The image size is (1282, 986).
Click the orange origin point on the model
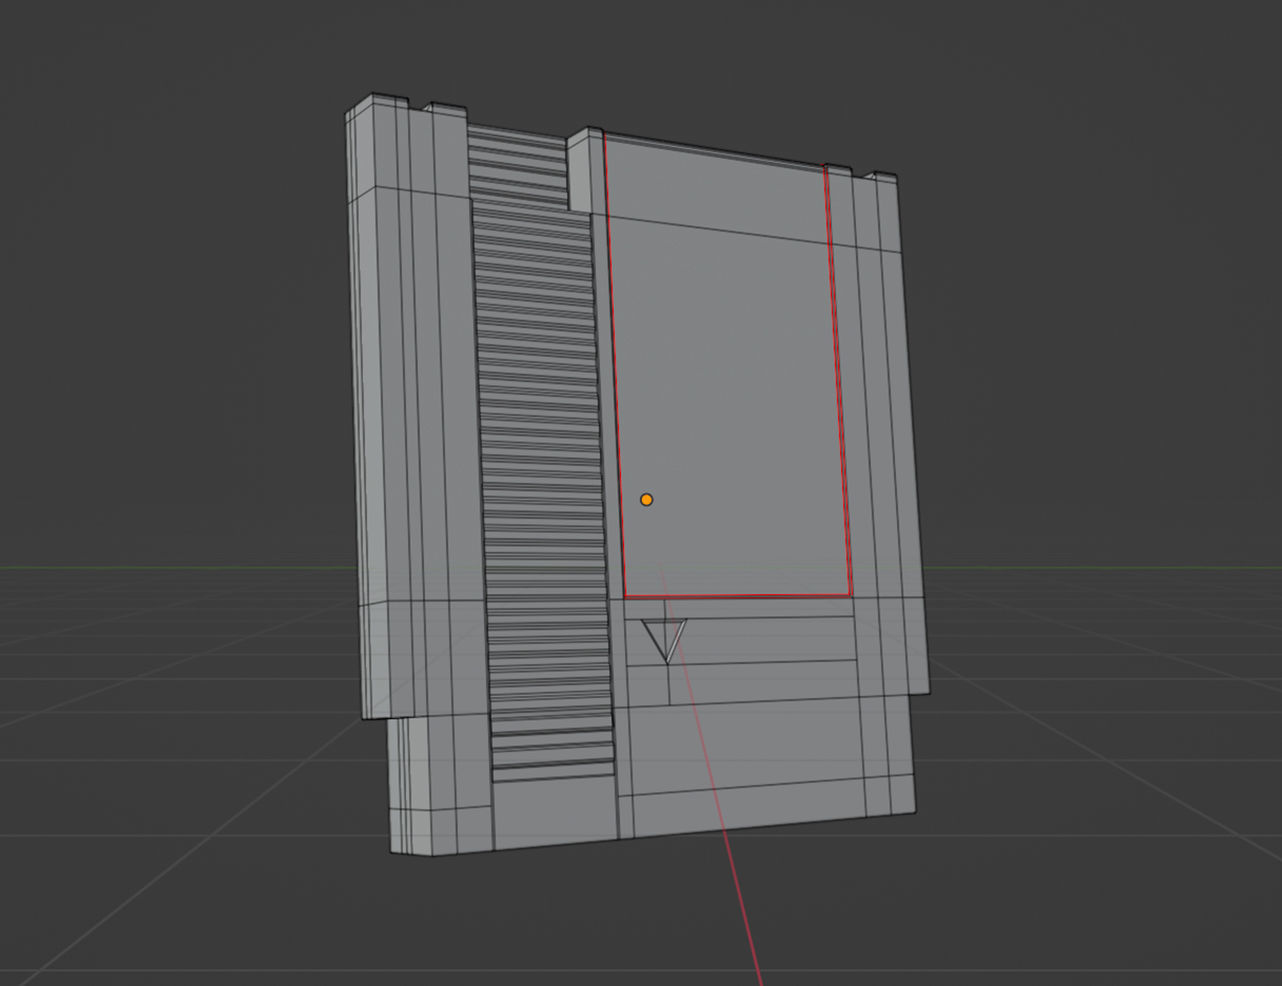[646, 499]
